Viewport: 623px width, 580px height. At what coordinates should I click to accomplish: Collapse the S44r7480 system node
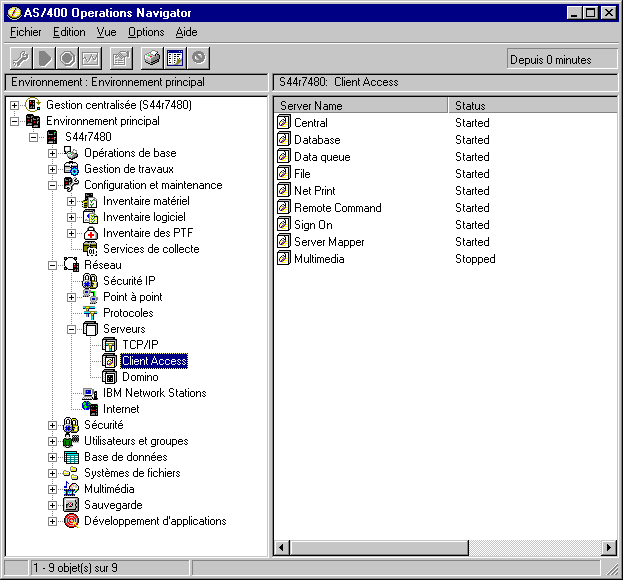coord(33,137)
